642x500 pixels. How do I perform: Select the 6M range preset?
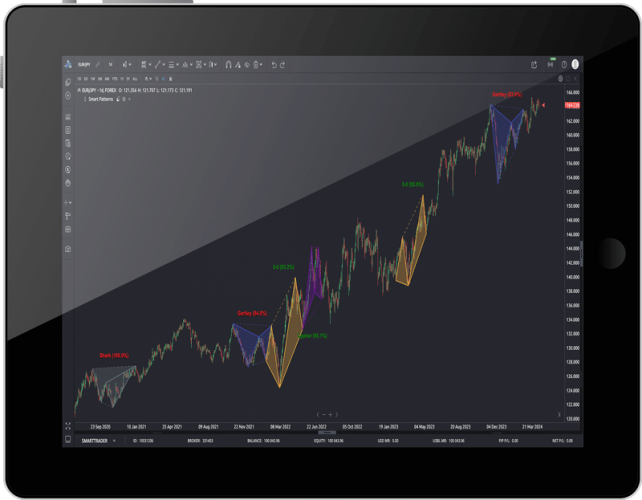point(107,79)
